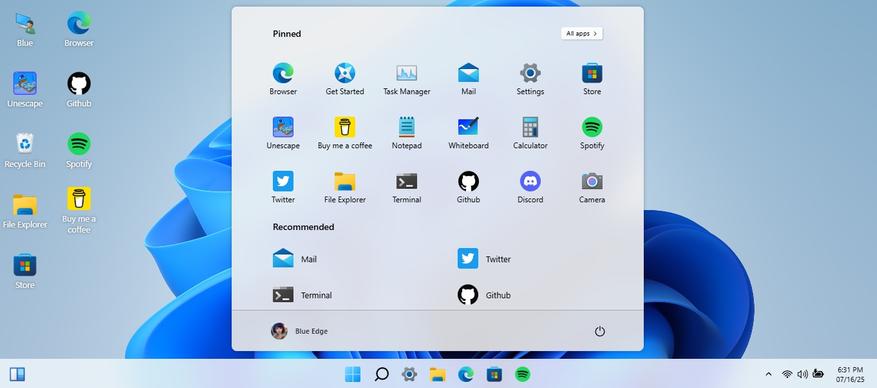Open Edge browser from the taskbar

466,374
